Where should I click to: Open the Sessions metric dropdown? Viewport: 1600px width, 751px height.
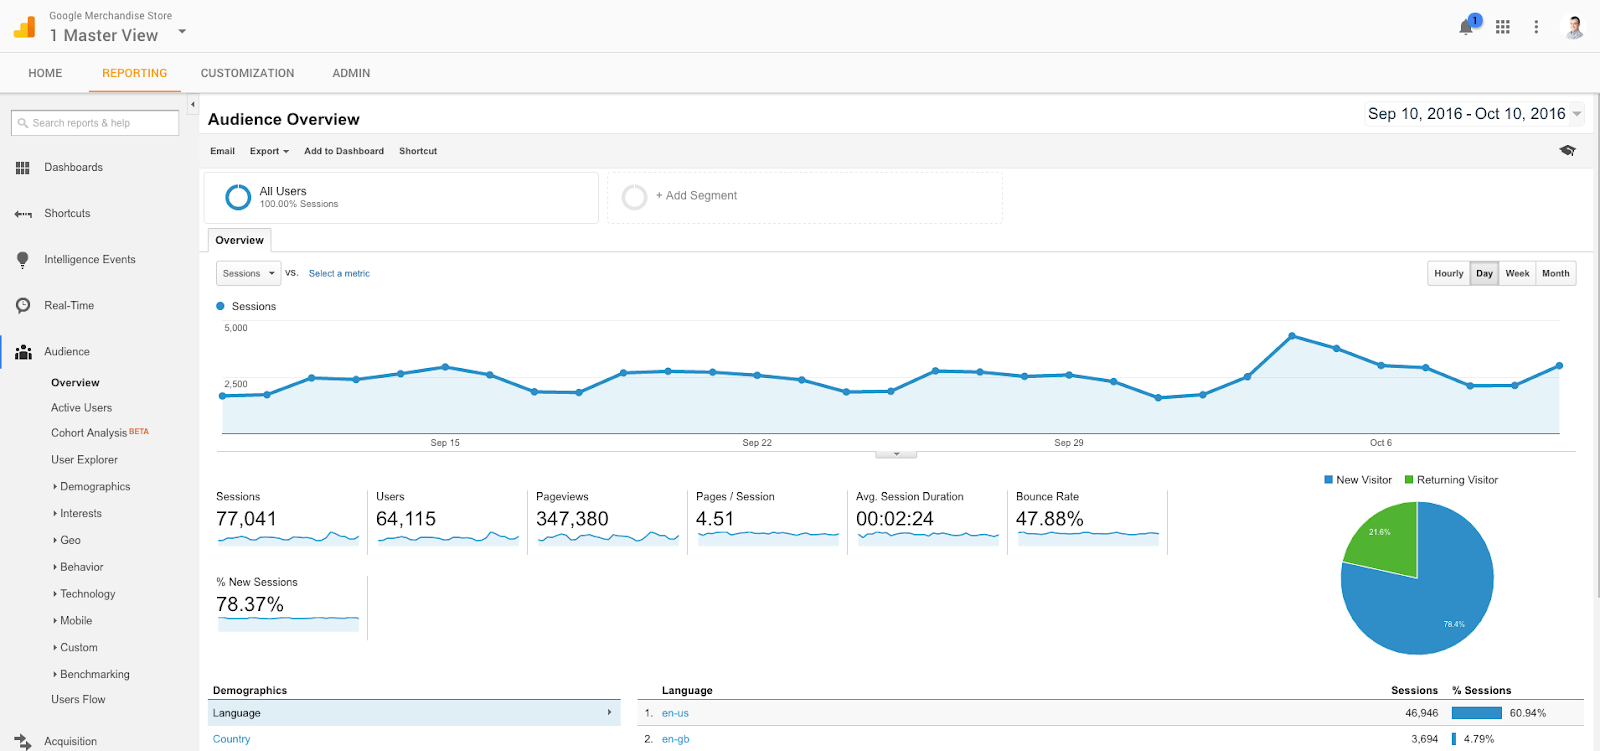pyautogui.click(x=248, y=274)
